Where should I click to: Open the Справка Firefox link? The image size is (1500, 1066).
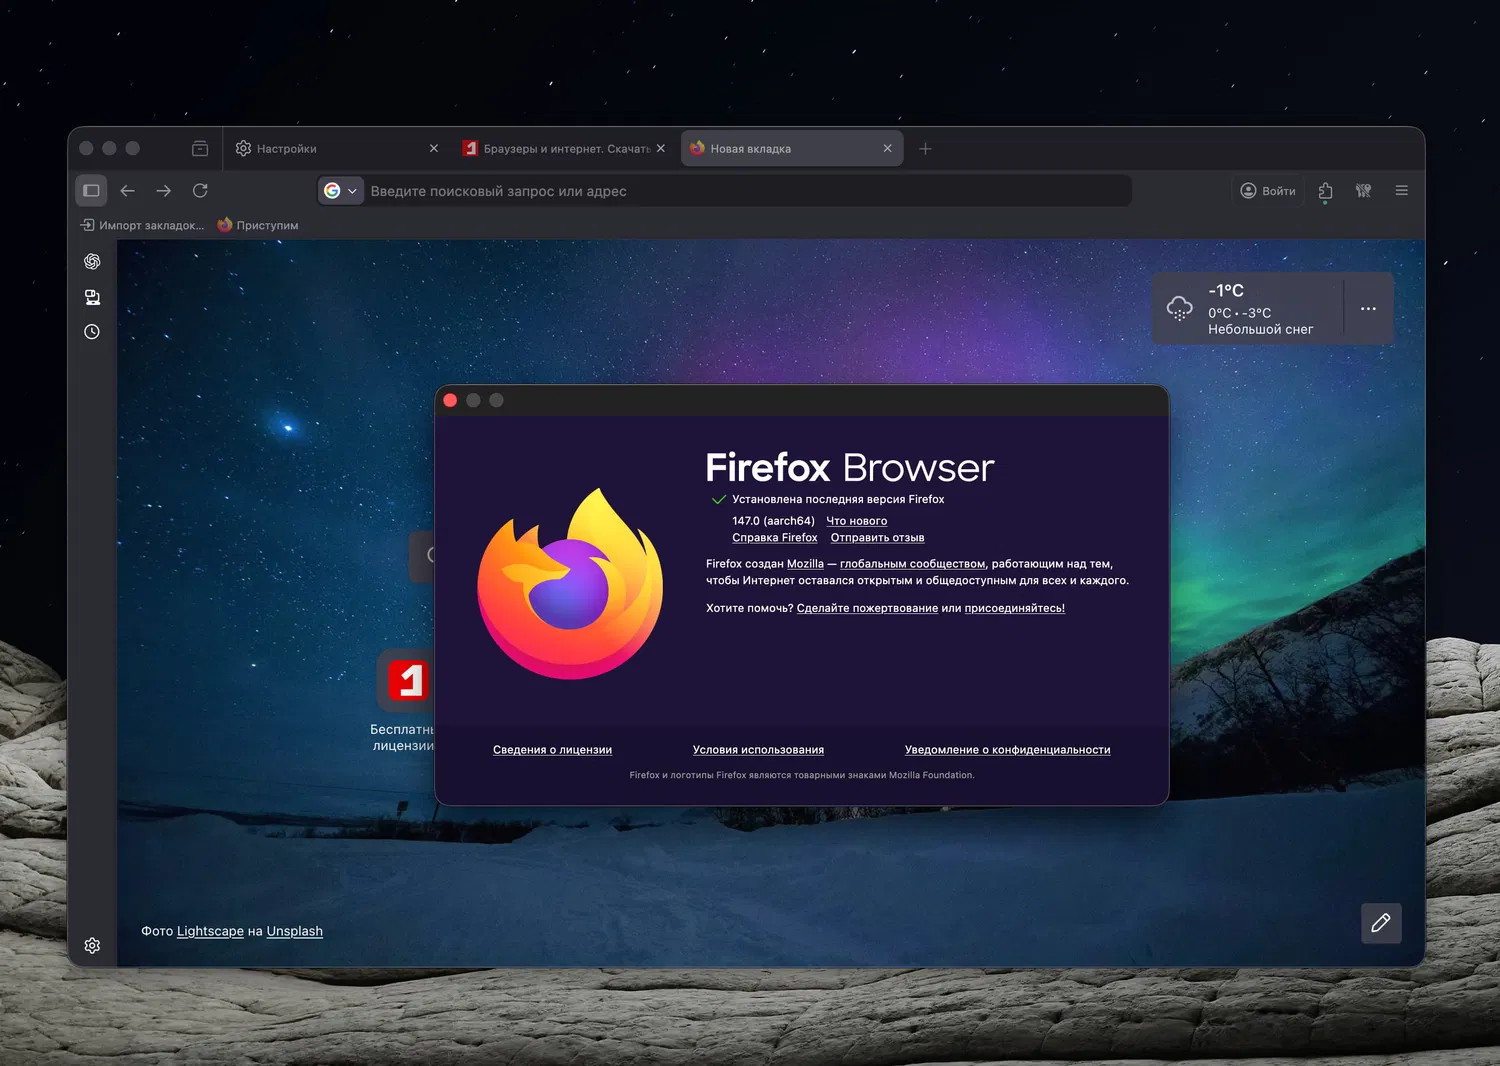775,538
